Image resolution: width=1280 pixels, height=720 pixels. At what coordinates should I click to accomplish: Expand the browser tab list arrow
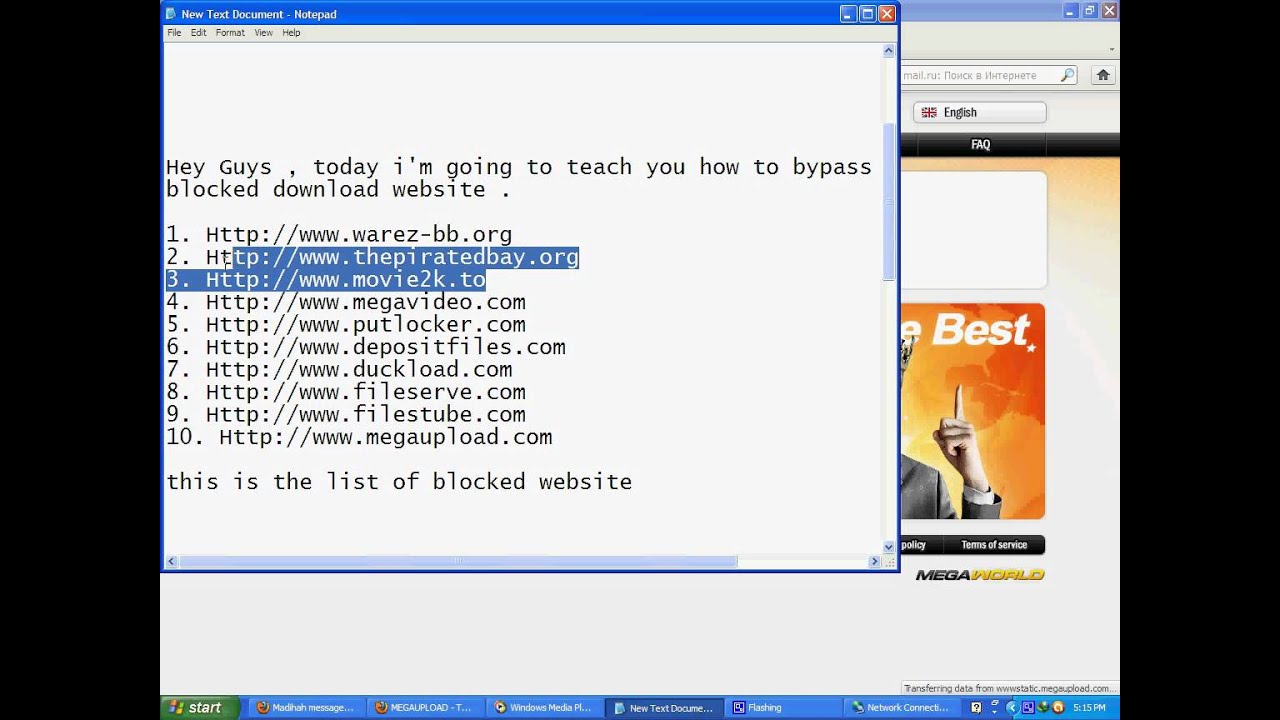(x=1112, y=49)
